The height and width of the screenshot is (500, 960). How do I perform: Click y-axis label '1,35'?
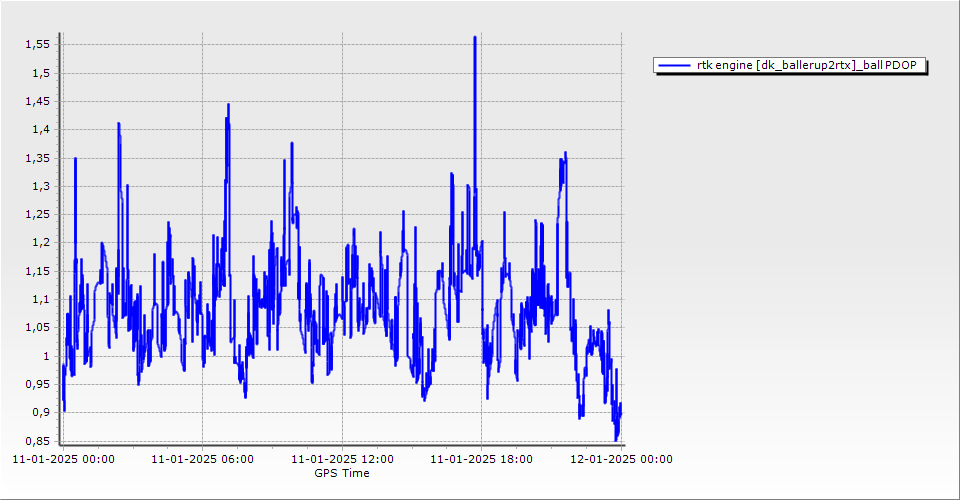click(x=37, y=158)
